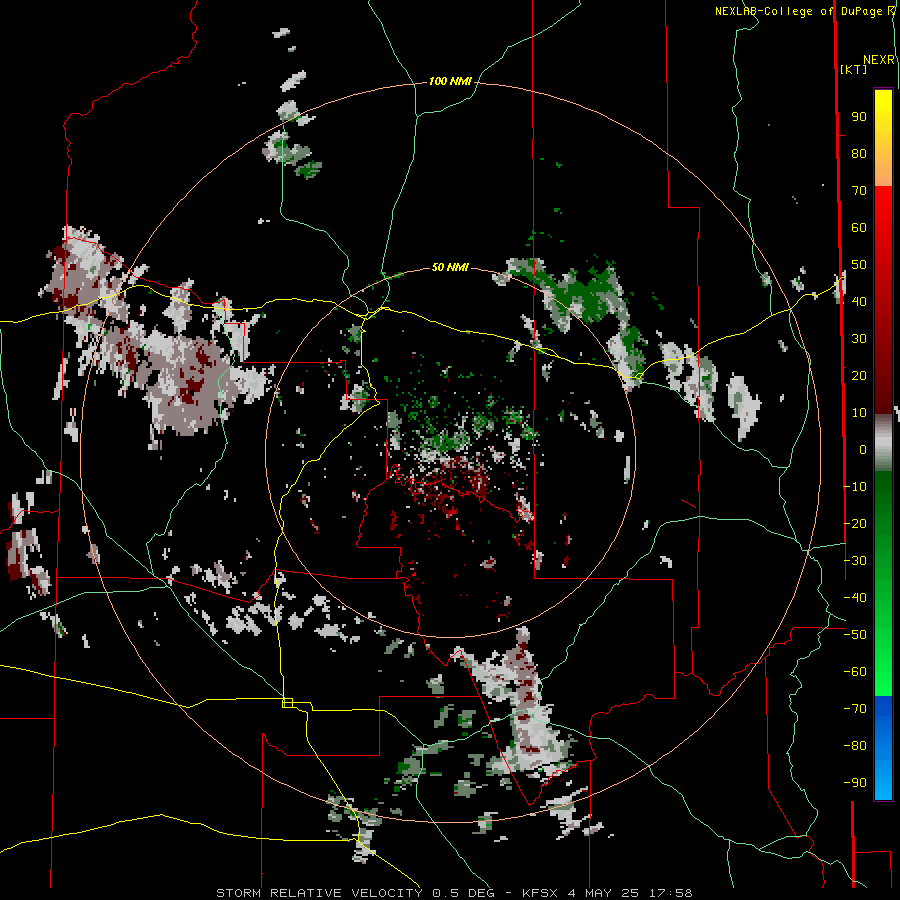Select the 0 value on the velocity scale
This screenshot has width=900, height=900.
863,450
